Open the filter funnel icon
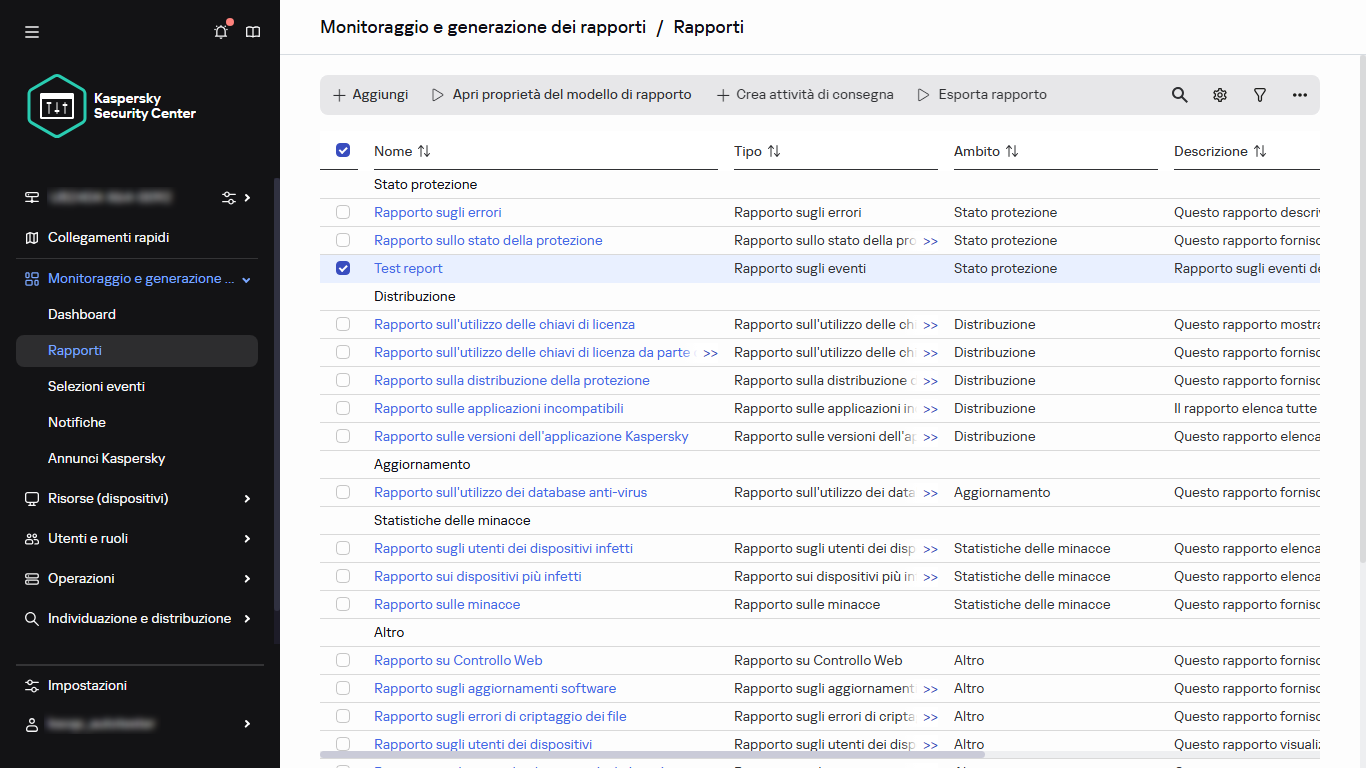 point(1260,95)
